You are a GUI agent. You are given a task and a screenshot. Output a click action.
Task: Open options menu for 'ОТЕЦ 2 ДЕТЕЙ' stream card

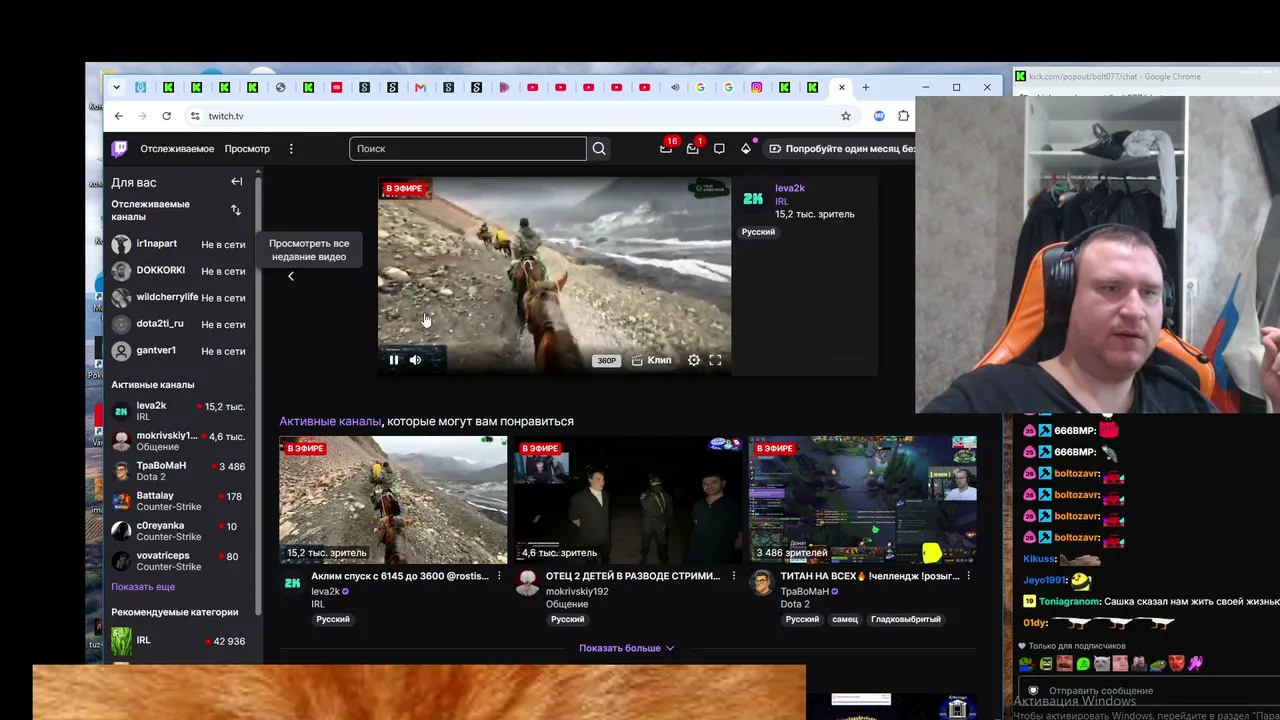coord(733,576)
